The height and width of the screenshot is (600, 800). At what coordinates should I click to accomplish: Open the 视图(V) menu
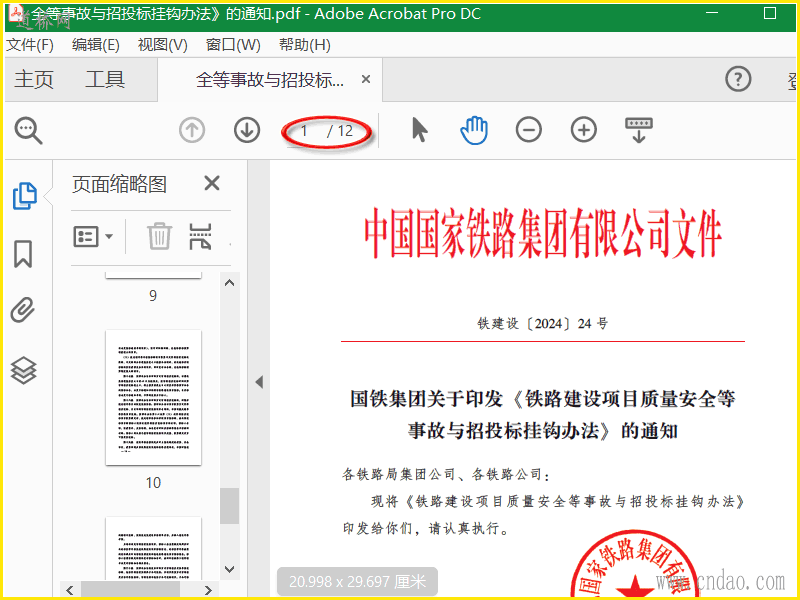point(163,45)
